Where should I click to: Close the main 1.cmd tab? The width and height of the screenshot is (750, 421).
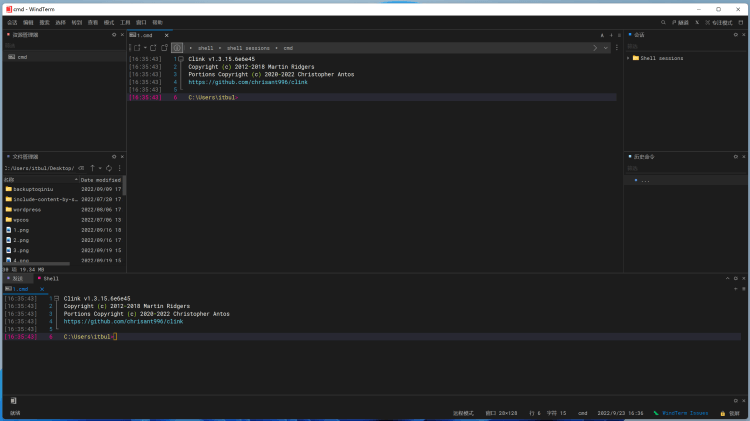pos(166,35)
